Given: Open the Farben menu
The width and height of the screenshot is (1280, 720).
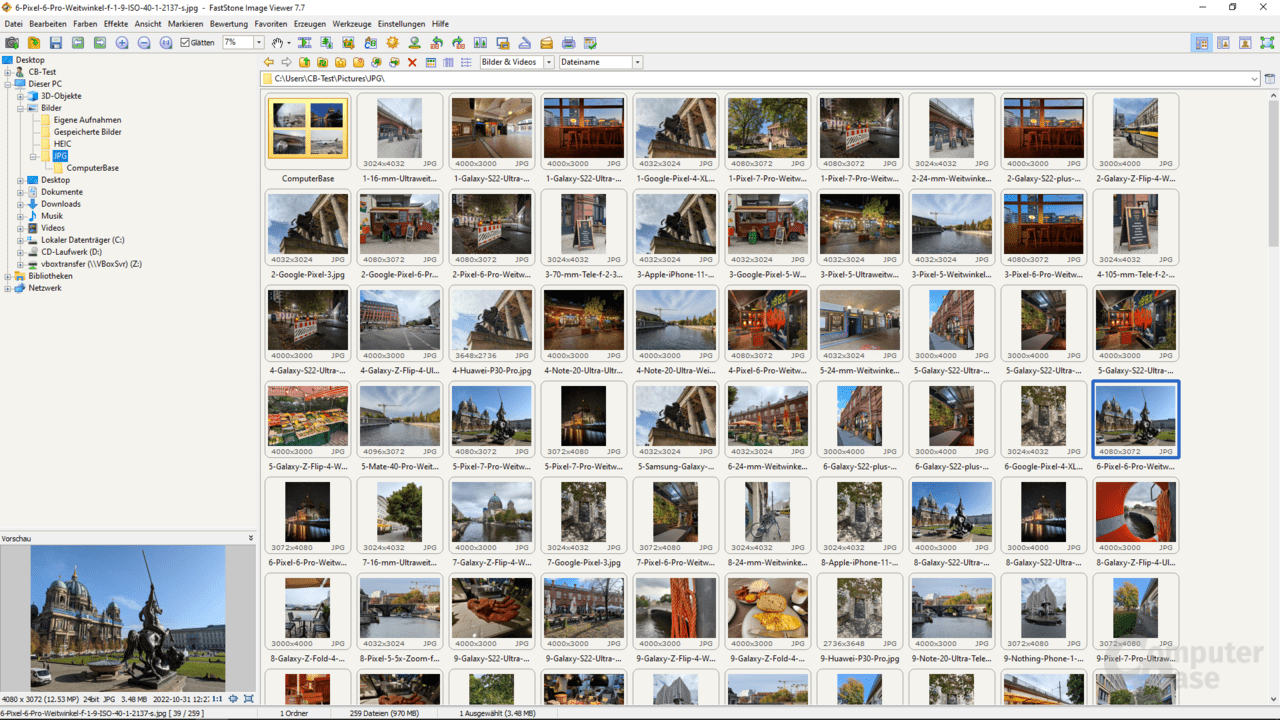Looking at the screenshot, I should 85,23.
